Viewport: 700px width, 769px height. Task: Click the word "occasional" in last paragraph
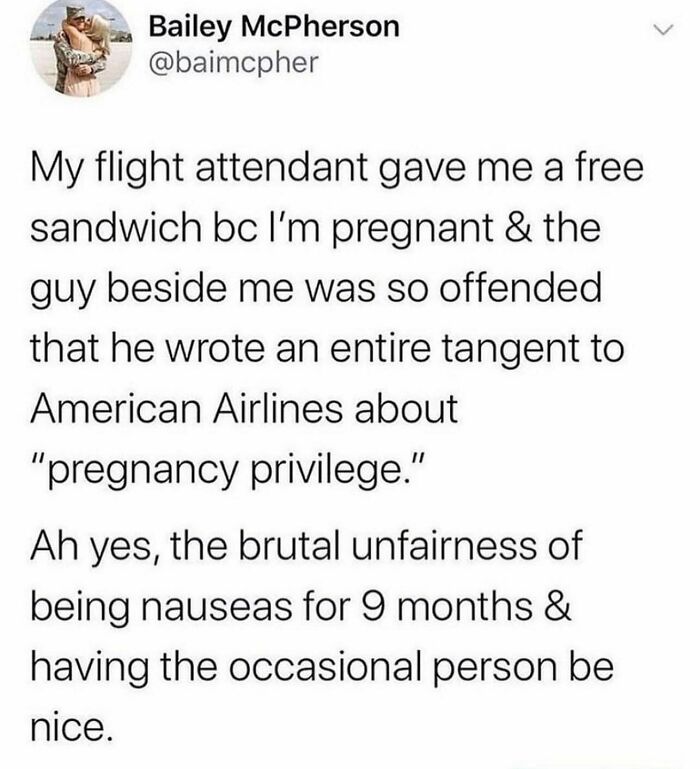click(326, 666)
